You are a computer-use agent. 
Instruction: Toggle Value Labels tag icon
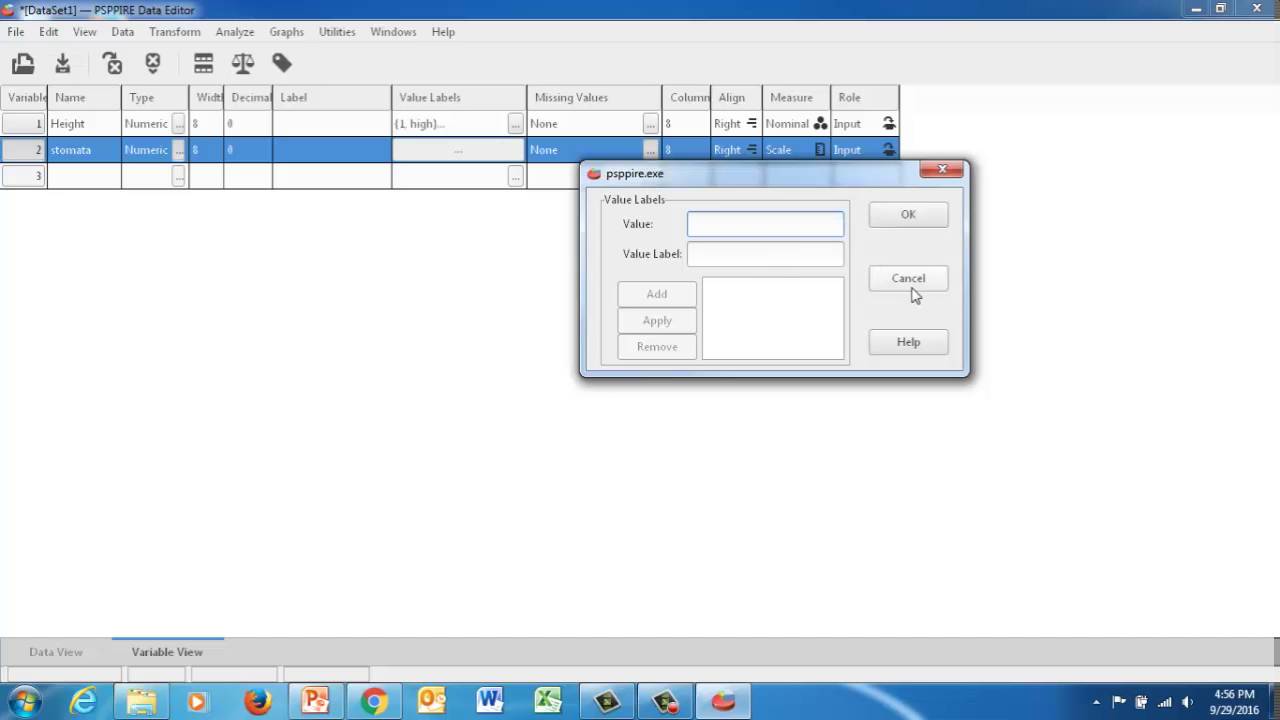282,64
